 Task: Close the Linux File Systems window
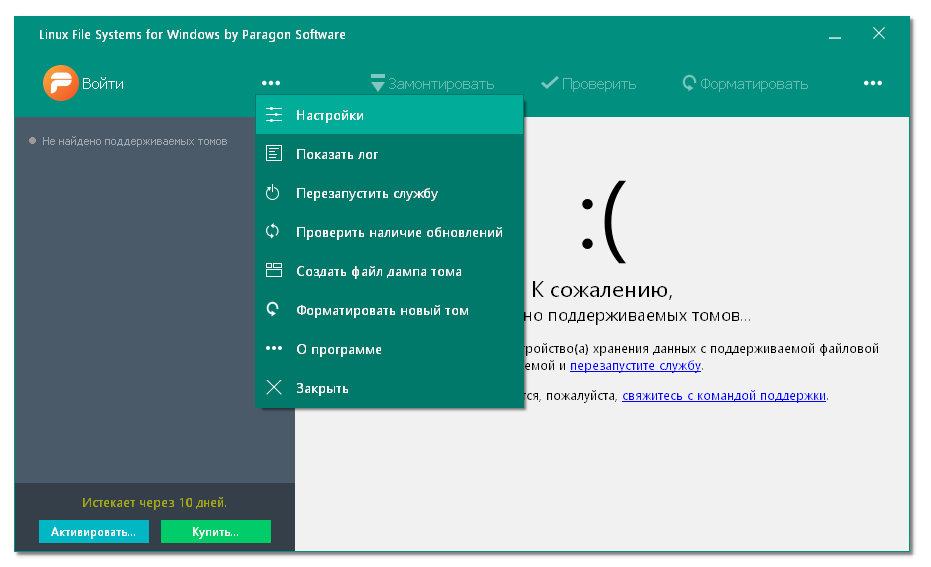tap(879, 33)
